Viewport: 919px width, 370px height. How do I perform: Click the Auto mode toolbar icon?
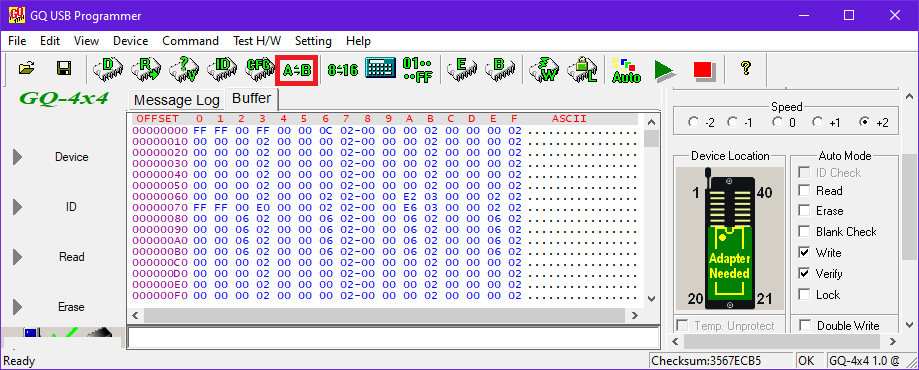pyautogui.click(x=626, y=70)
